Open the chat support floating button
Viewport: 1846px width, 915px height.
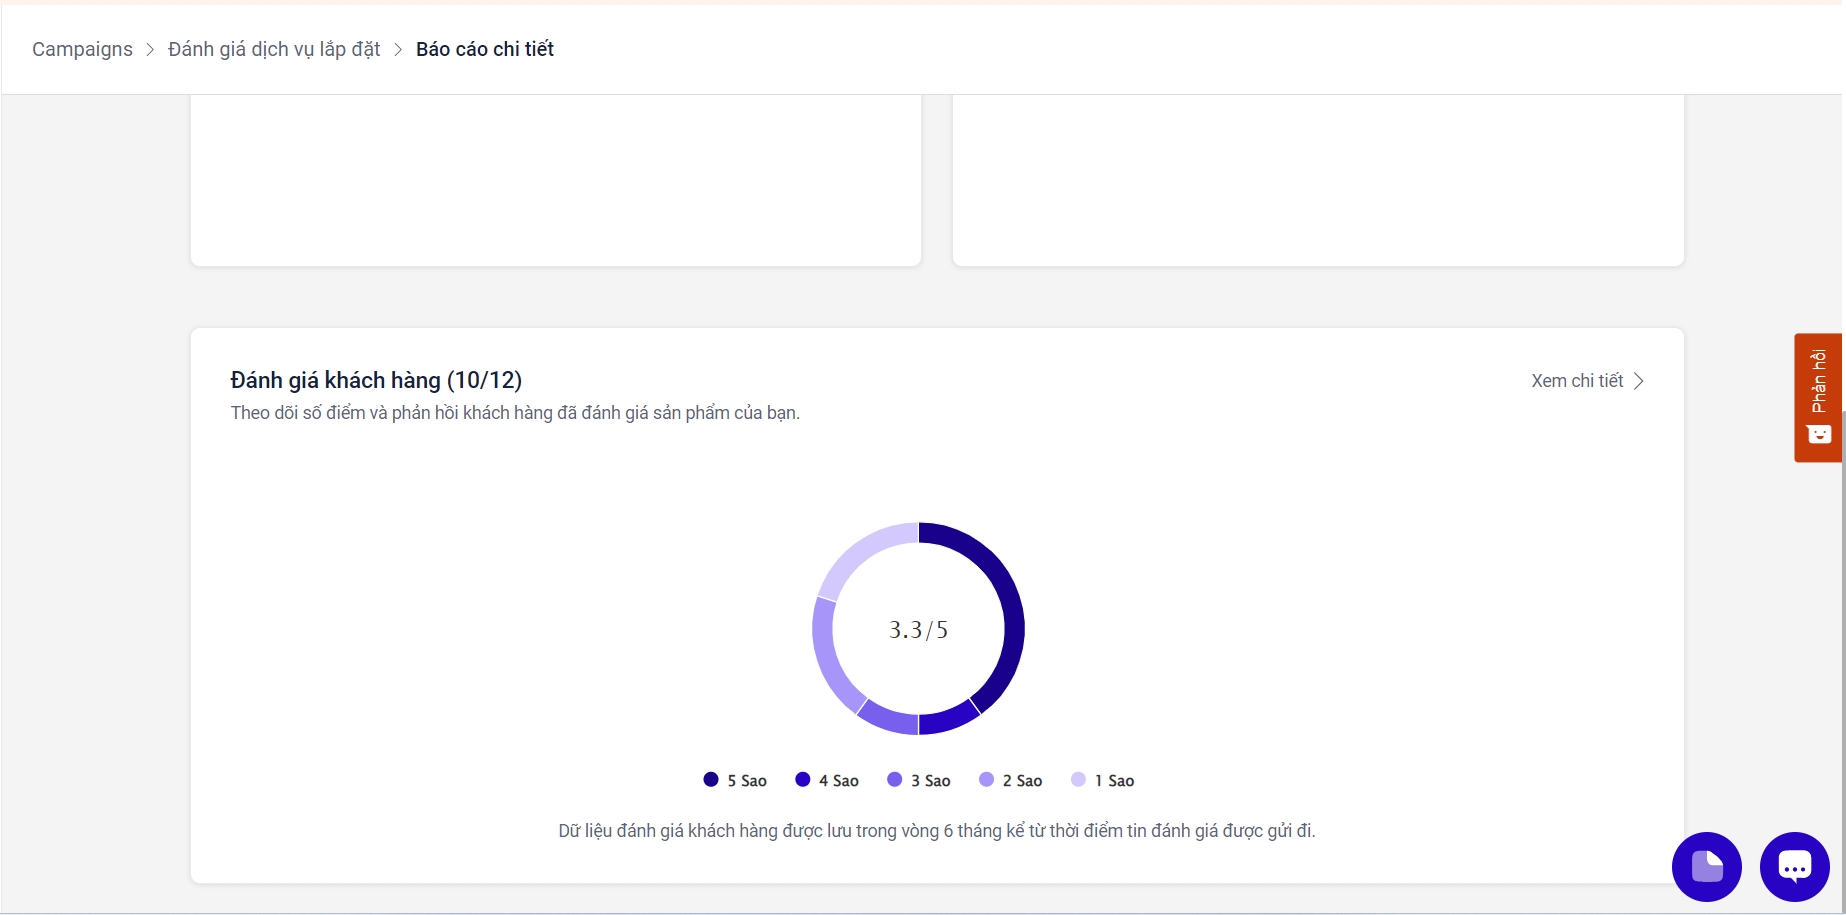click(1794, 867)
